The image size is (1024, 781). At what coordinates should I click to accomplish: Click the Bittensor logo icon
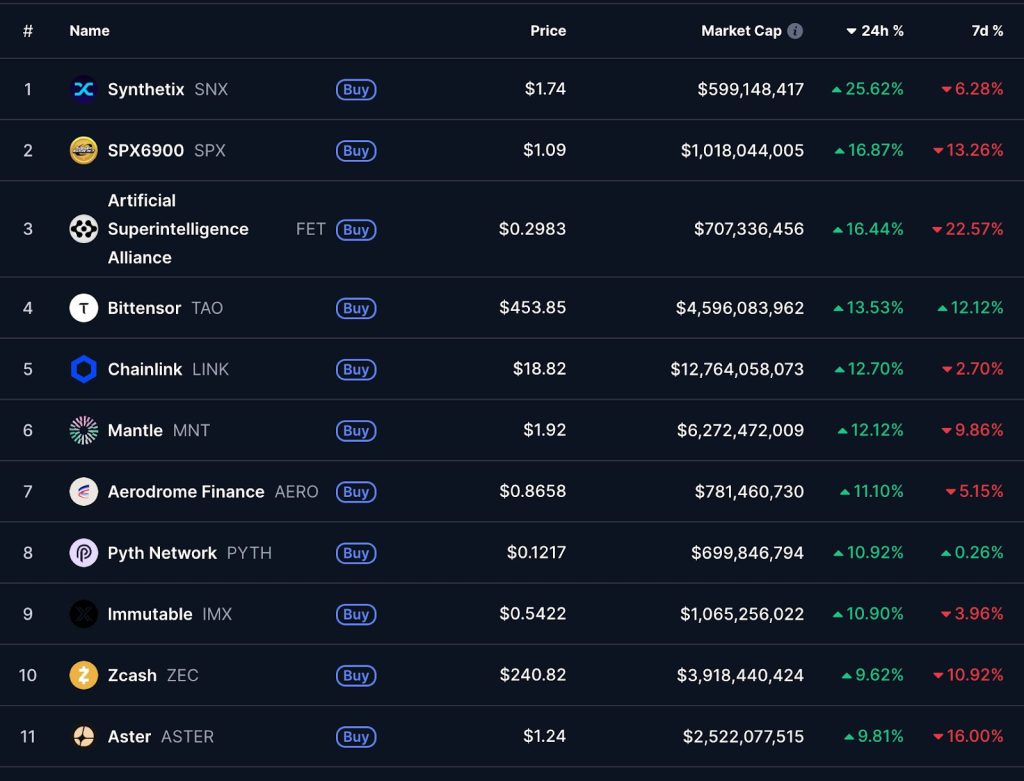[x=83, y=308]
